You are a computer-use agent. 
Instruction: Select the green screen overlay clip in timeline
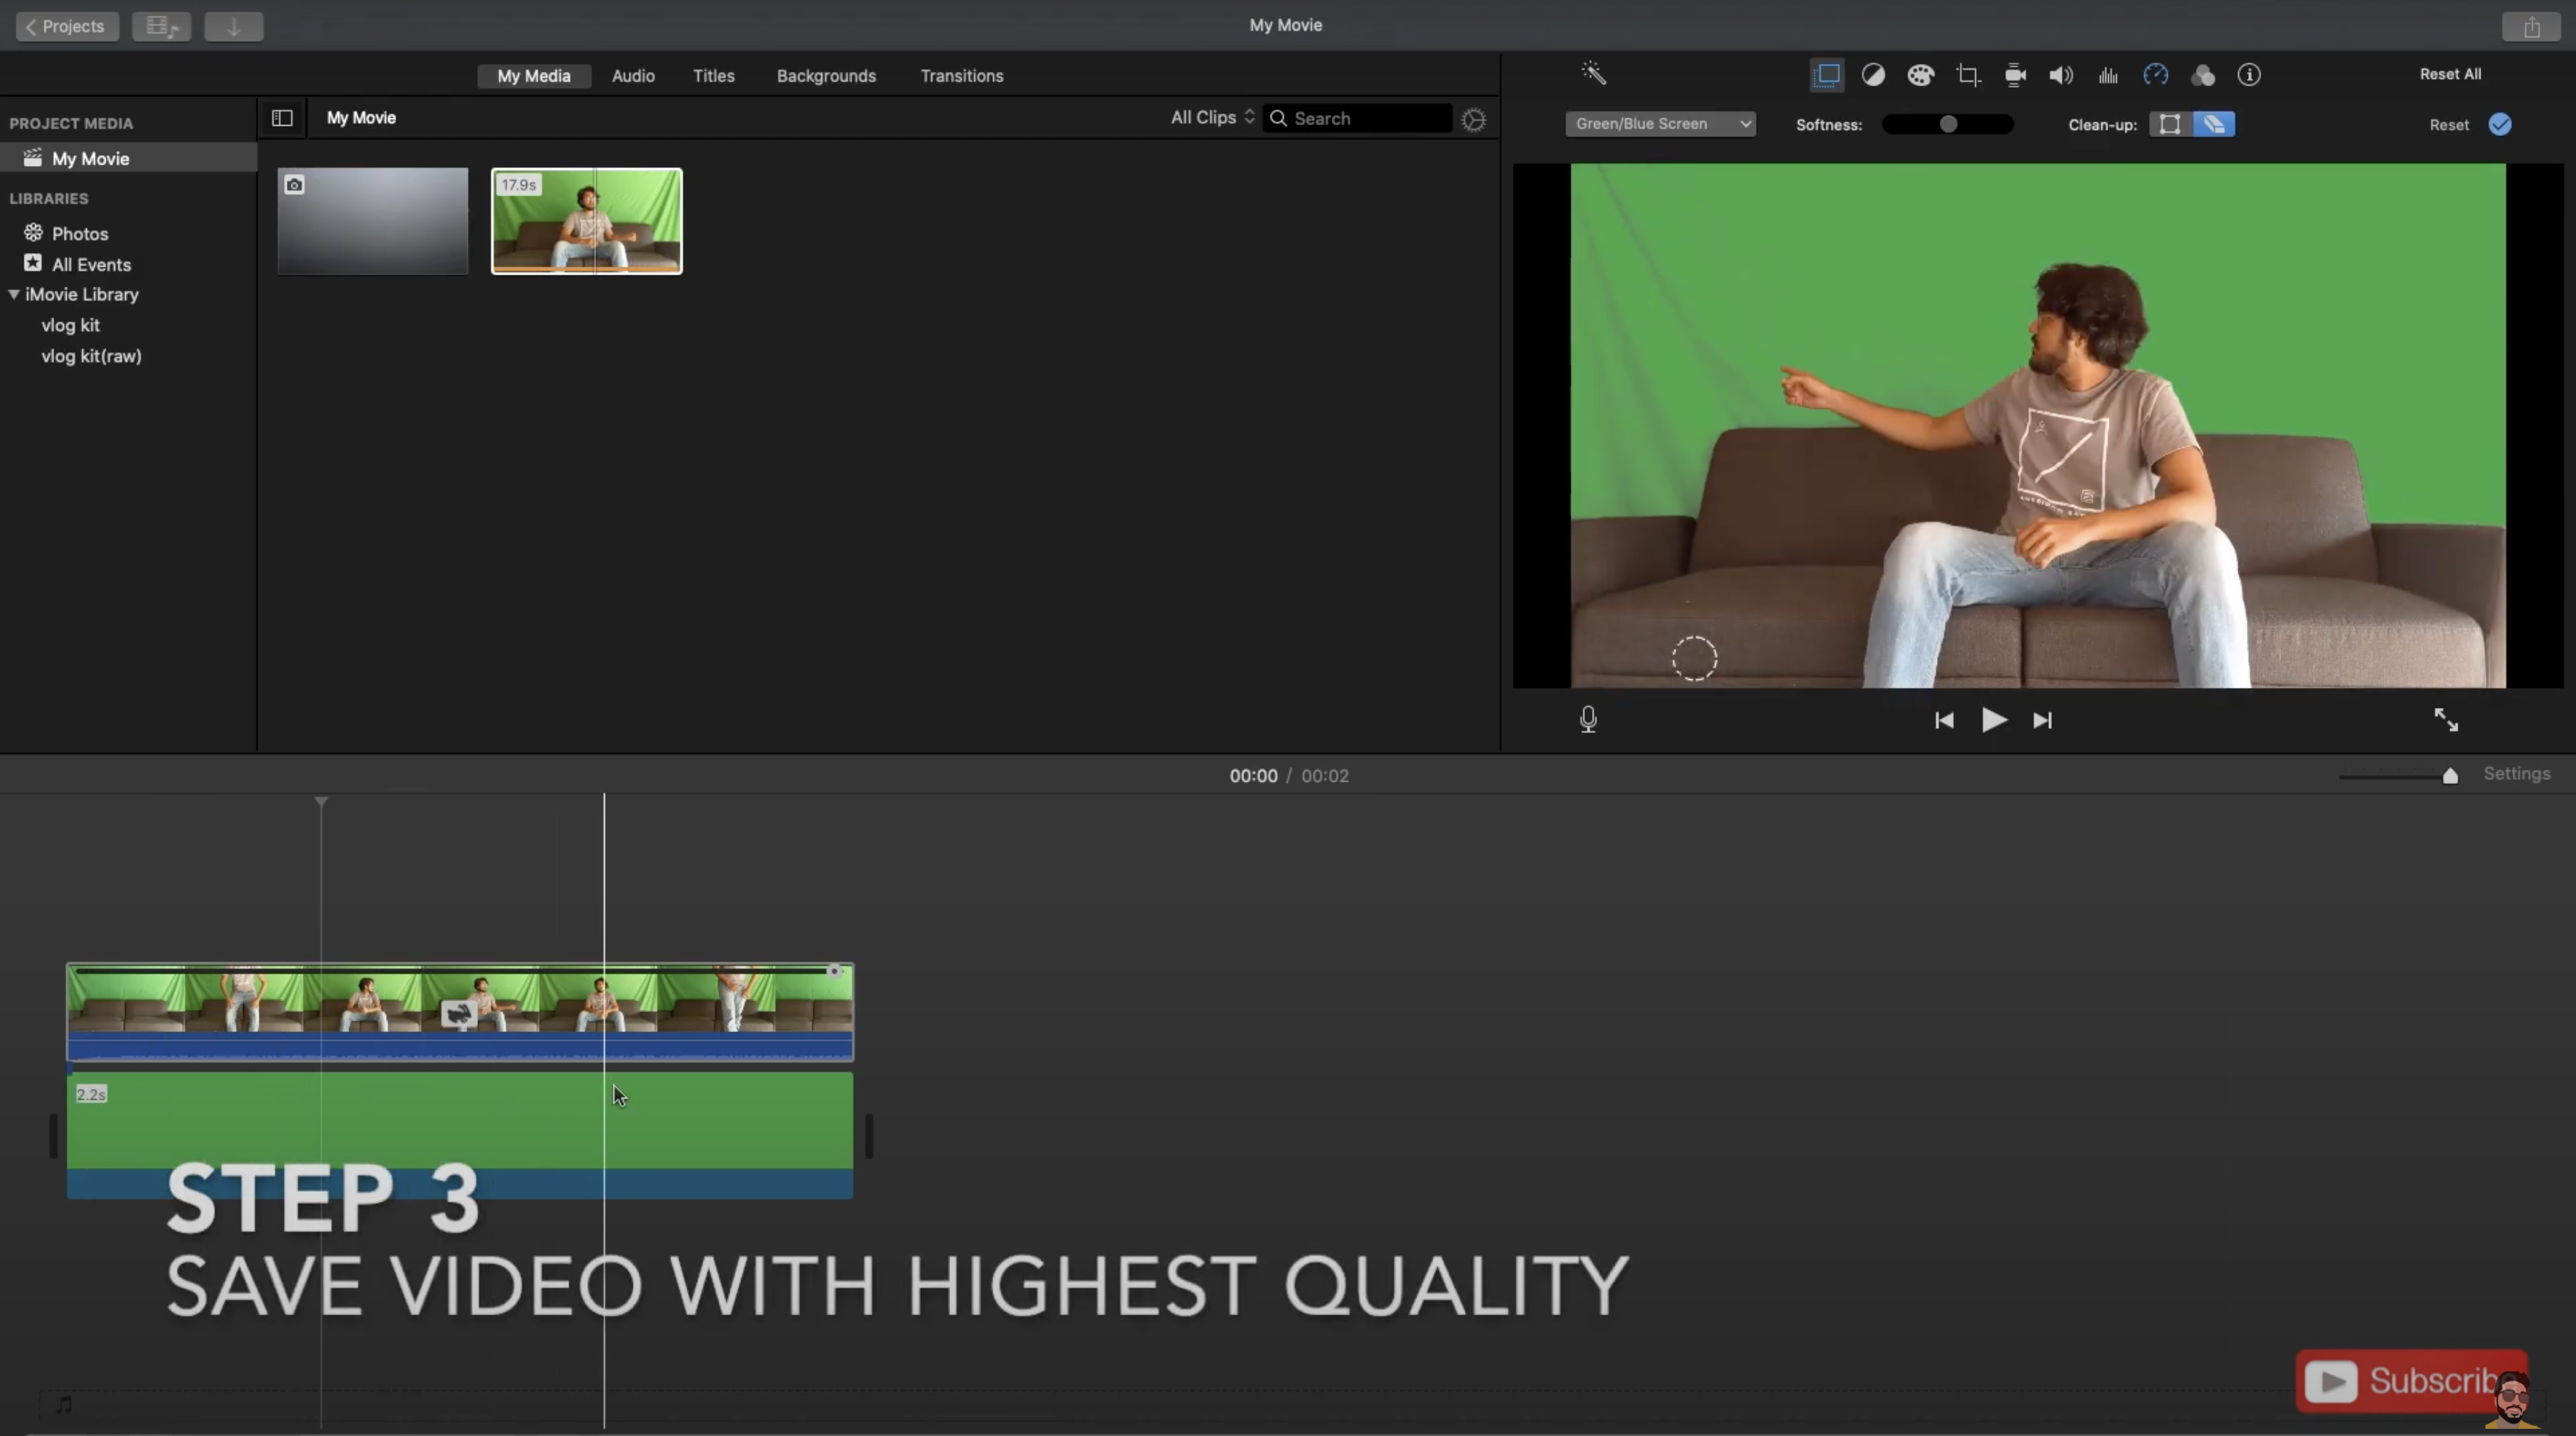[x=460, y=1011]
